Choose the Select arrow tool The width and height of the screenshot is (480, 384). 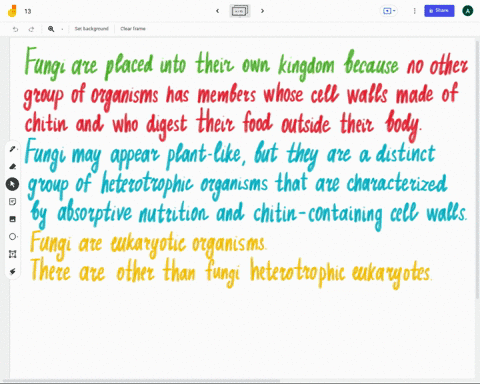(12, 184)
